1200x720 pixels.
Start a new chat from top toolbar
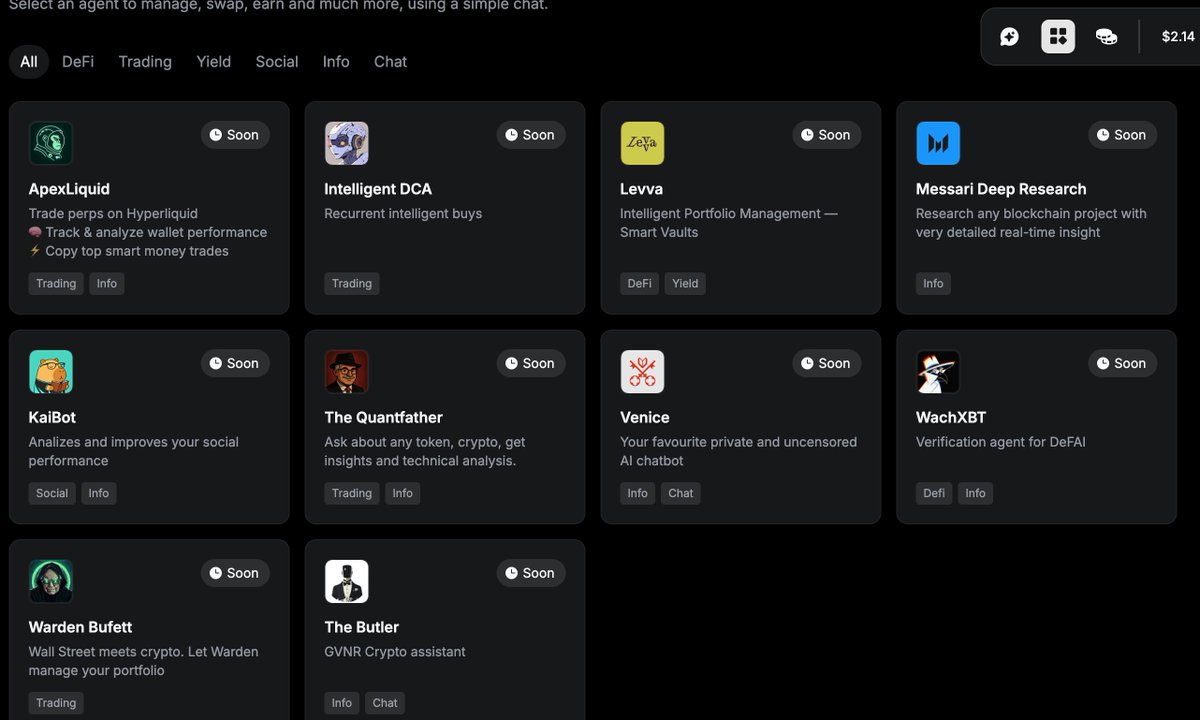[1010, 37]
